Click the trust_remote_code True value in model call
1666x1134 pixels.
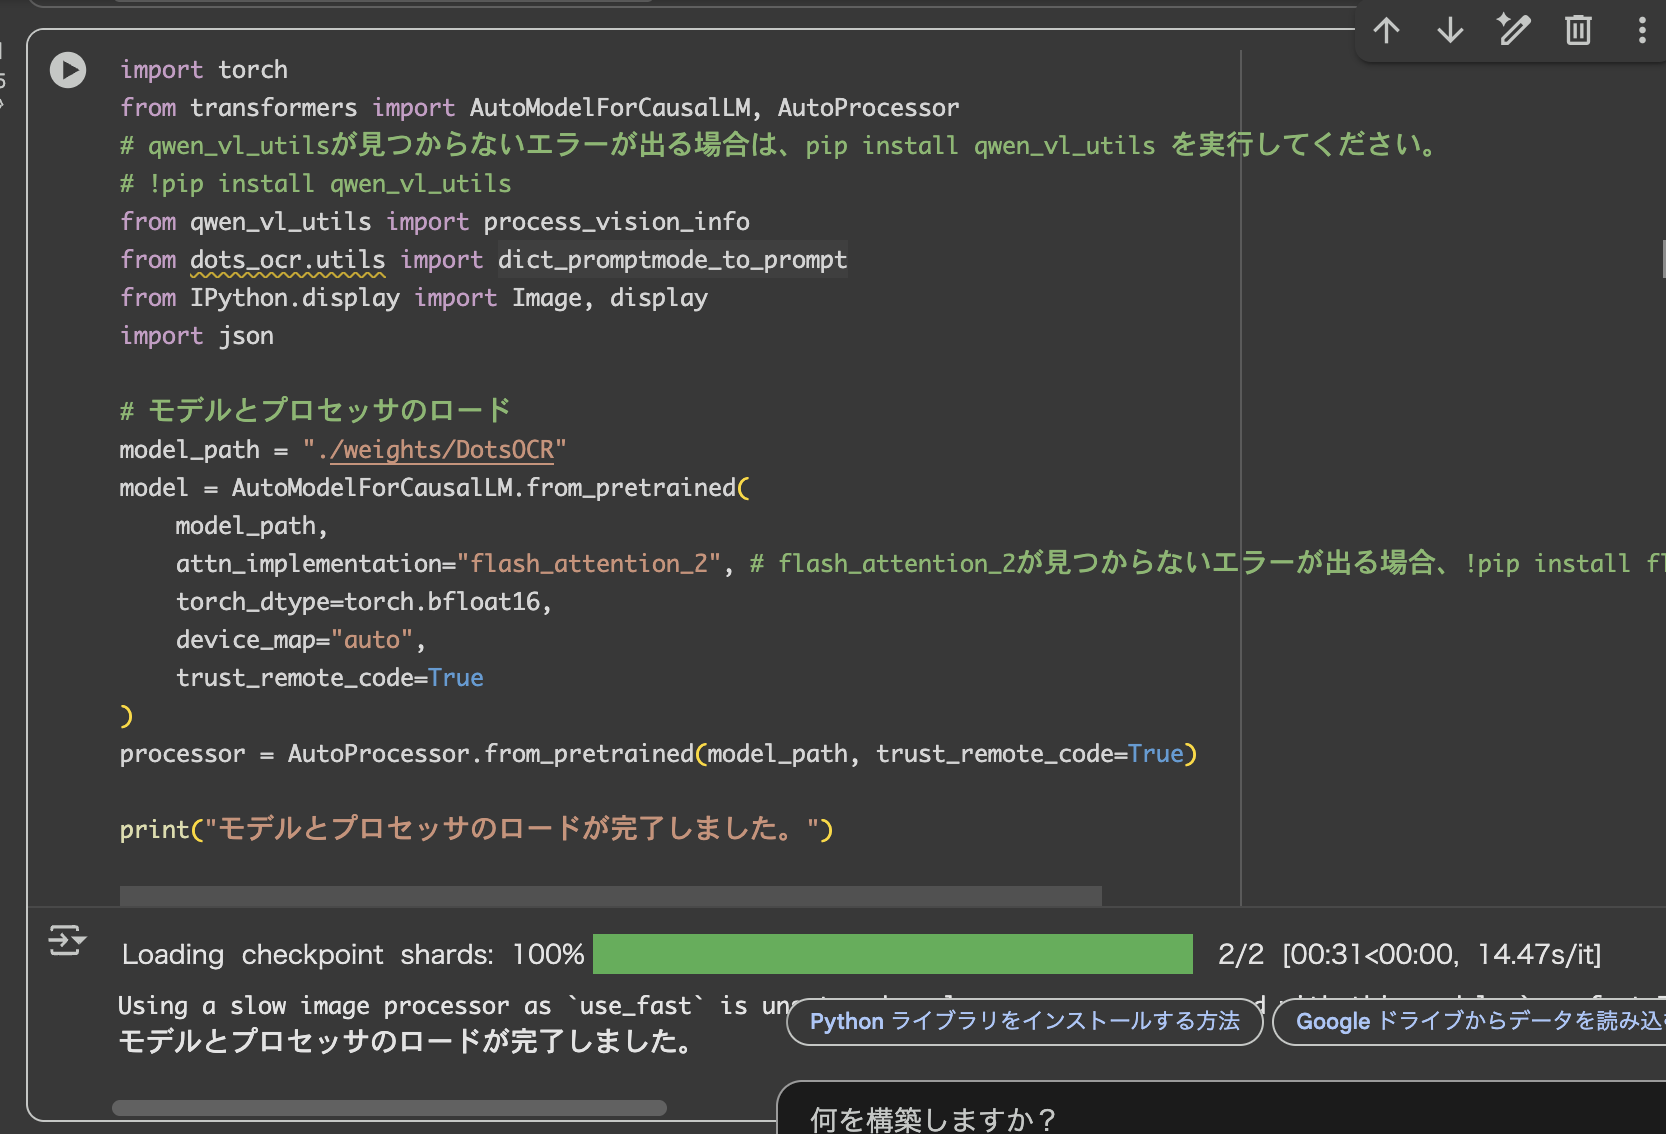pyautogui.click(x=455, y=678)
